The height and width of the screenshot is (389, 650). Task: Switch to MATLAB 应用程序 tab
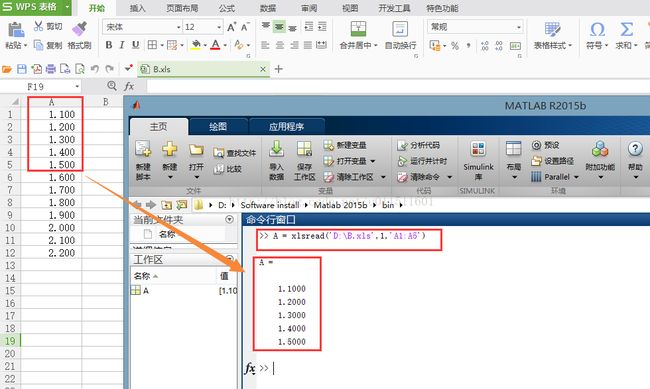(x=286, y=126)
